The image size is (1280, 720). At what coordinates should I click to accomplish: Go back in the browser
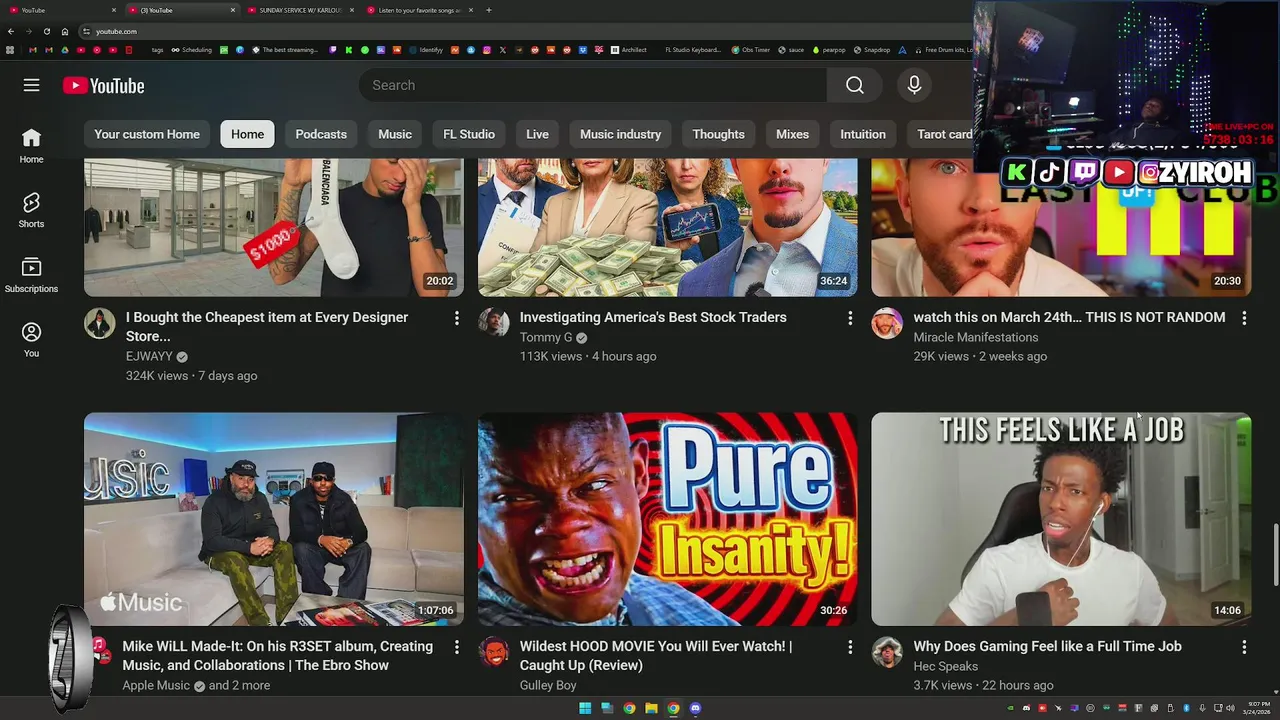point(11,31)
